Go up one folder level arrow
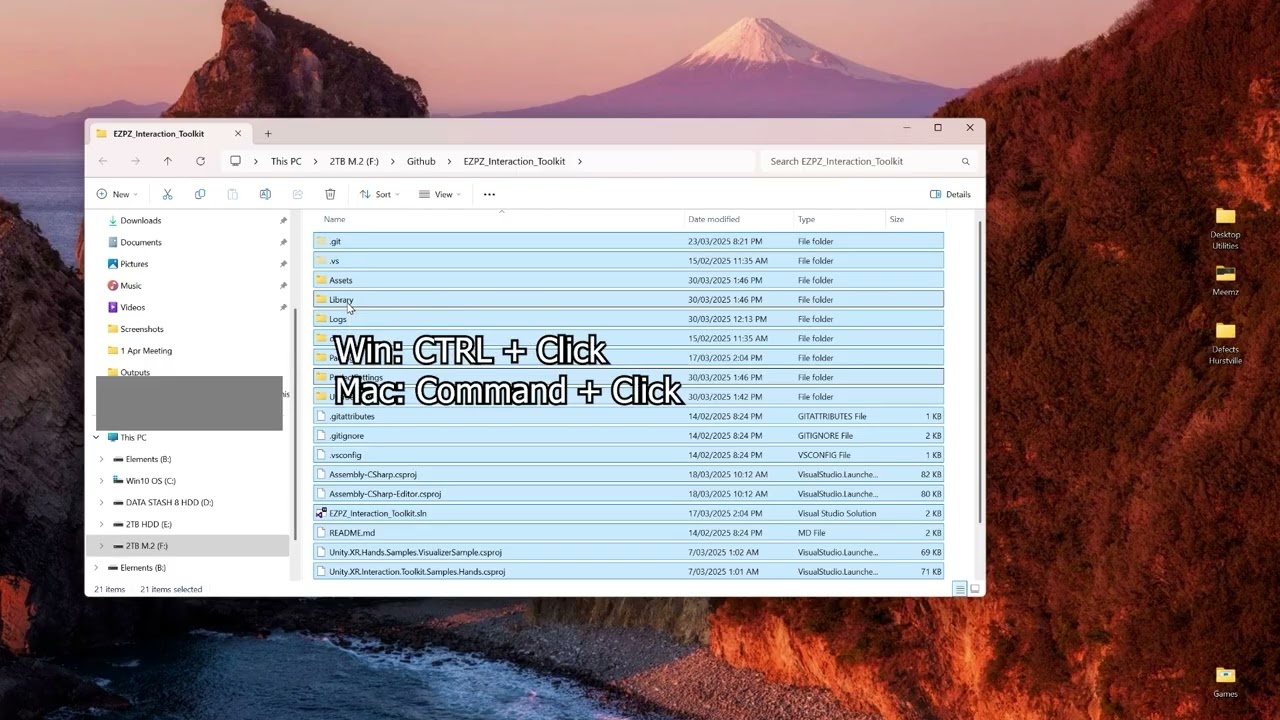Viewport: 1280px width, 720px height. pyautogui.click(x=167, y=161)
